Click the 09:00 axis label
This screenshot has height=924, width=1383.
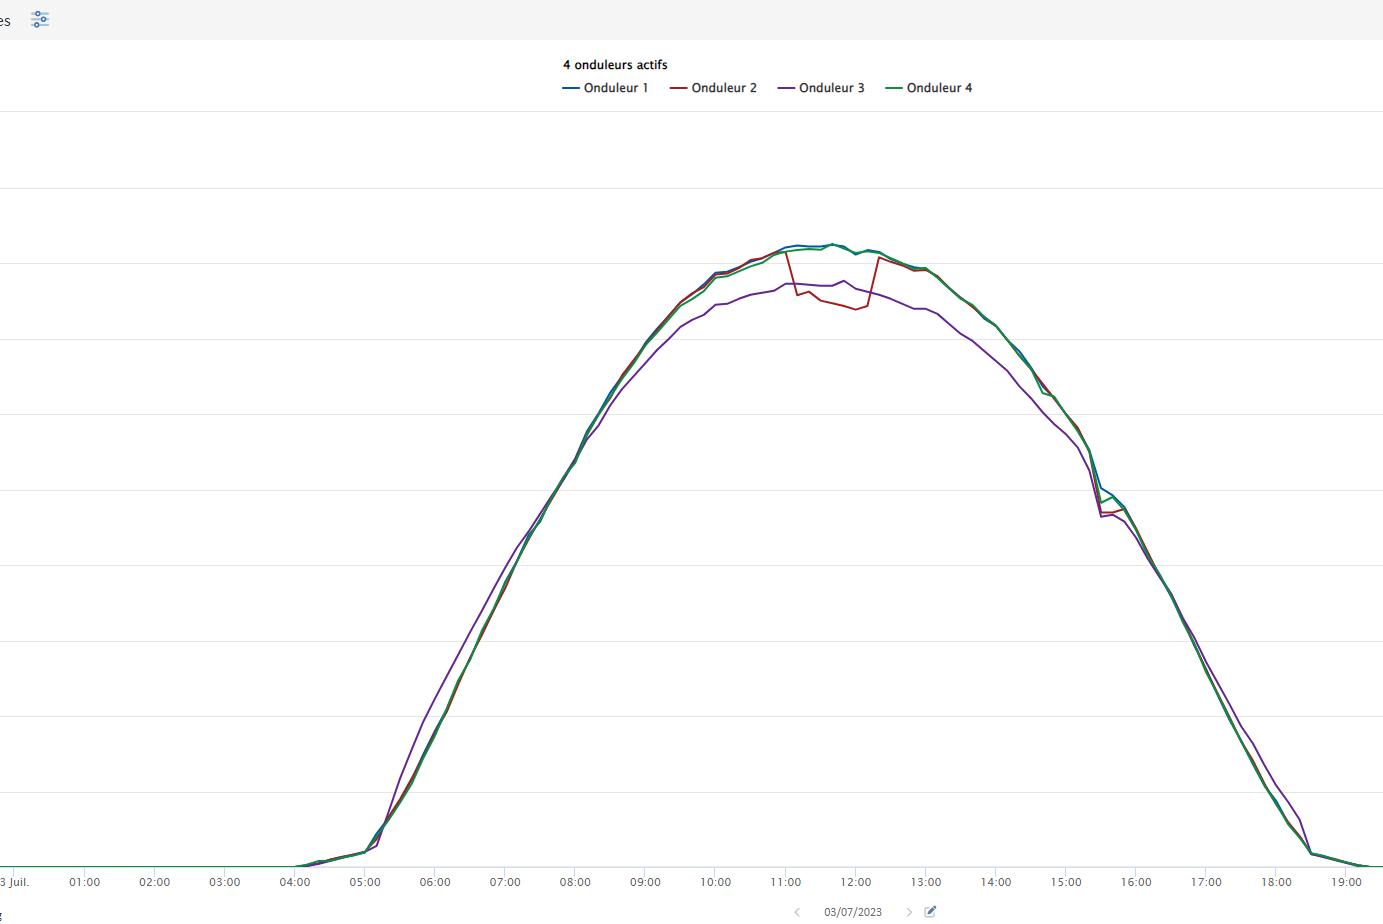click(x=645, y=882)
